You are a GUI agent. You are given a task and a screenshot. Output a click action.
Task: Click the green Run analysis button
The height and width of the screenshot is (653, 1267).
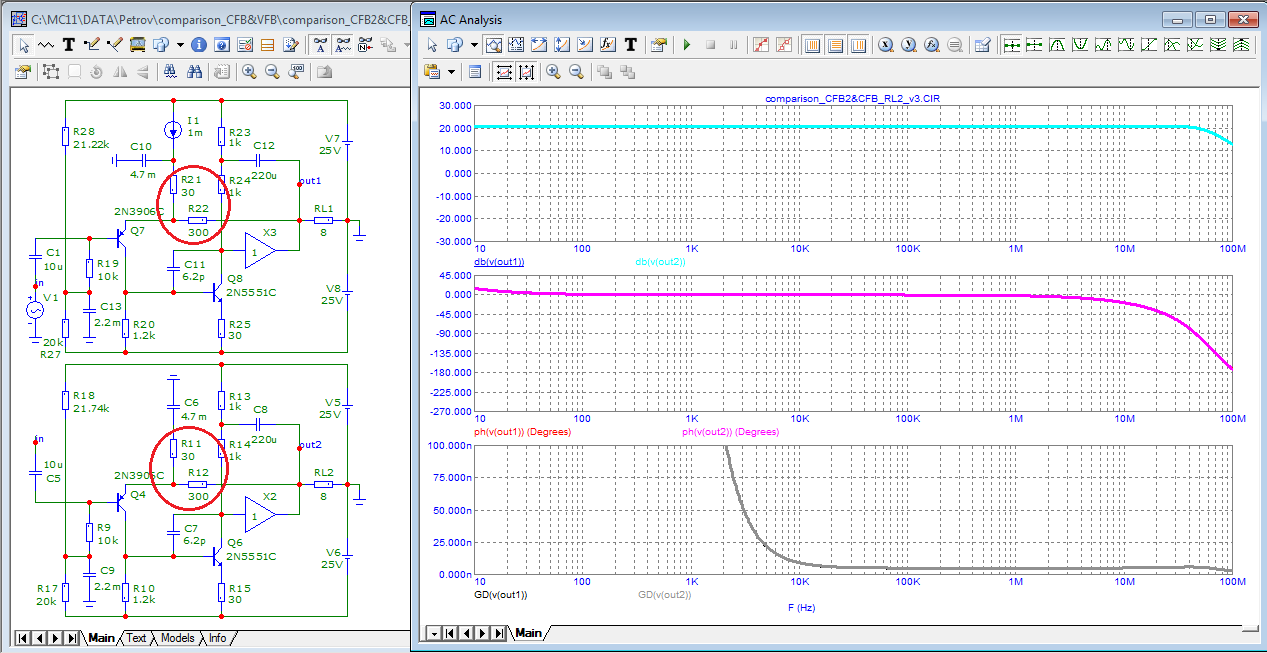(x=687, y=45)
